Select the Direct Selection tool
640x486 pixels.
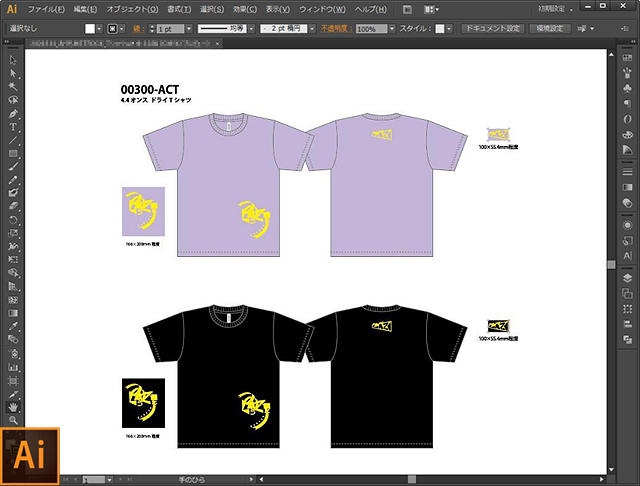(13, 73)
